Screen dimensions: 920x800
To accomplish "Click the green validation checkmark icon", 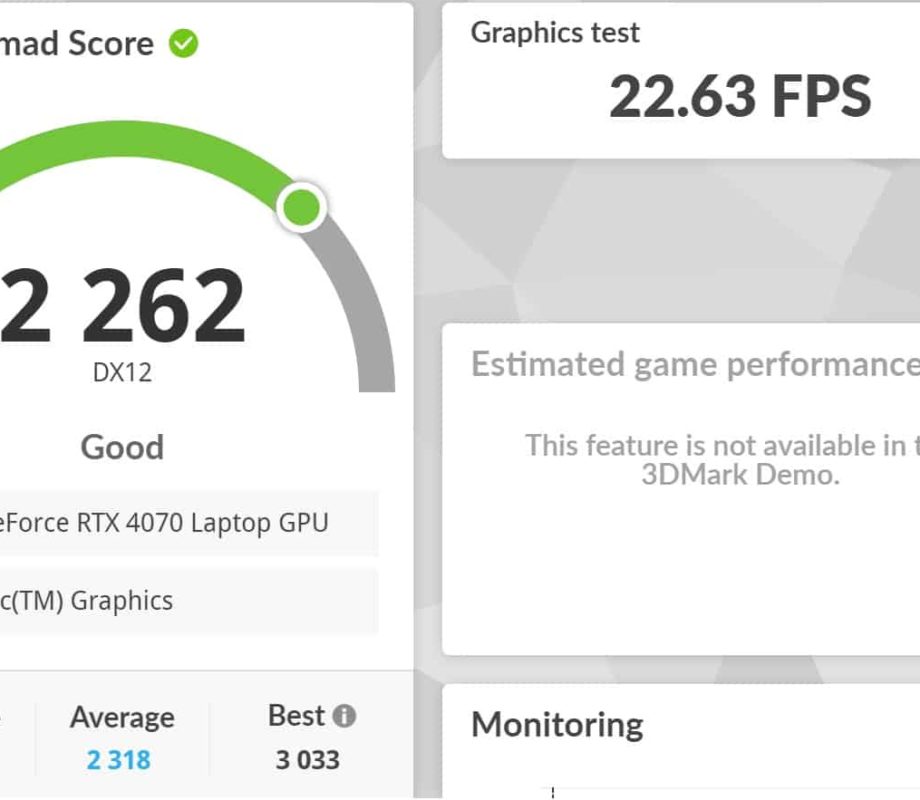I will (184, 43).
